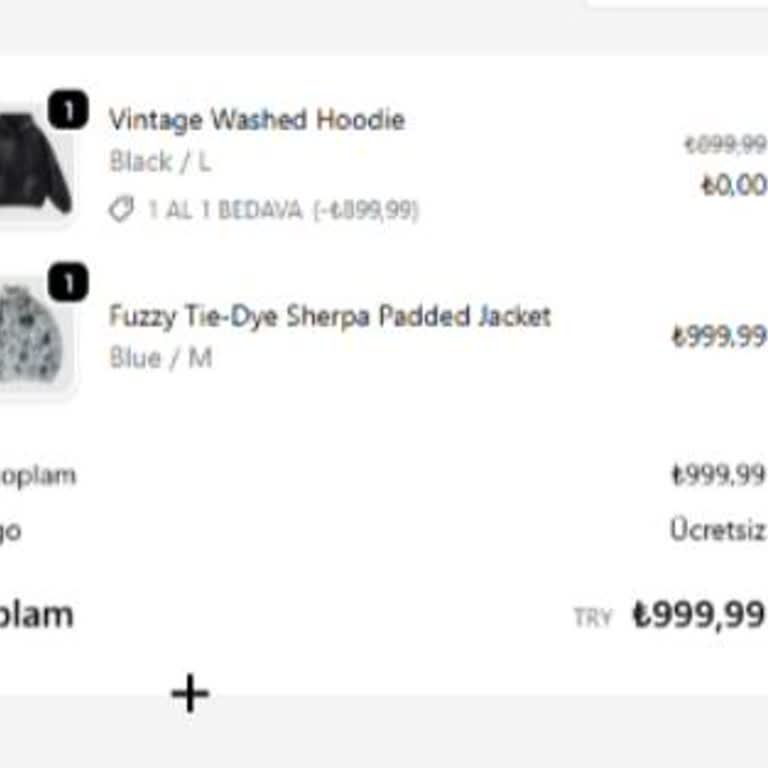Click the bold grand total ₺999,99
Screen dimensions: 768x768
699,613
